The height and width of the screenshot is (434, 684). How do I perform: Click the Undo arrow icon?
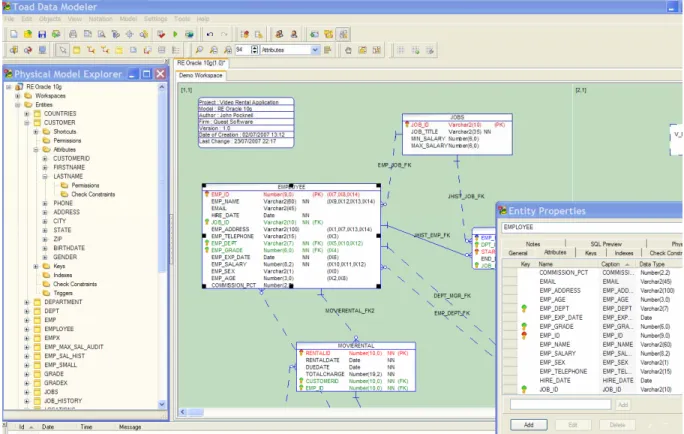[x=210, y=34]
